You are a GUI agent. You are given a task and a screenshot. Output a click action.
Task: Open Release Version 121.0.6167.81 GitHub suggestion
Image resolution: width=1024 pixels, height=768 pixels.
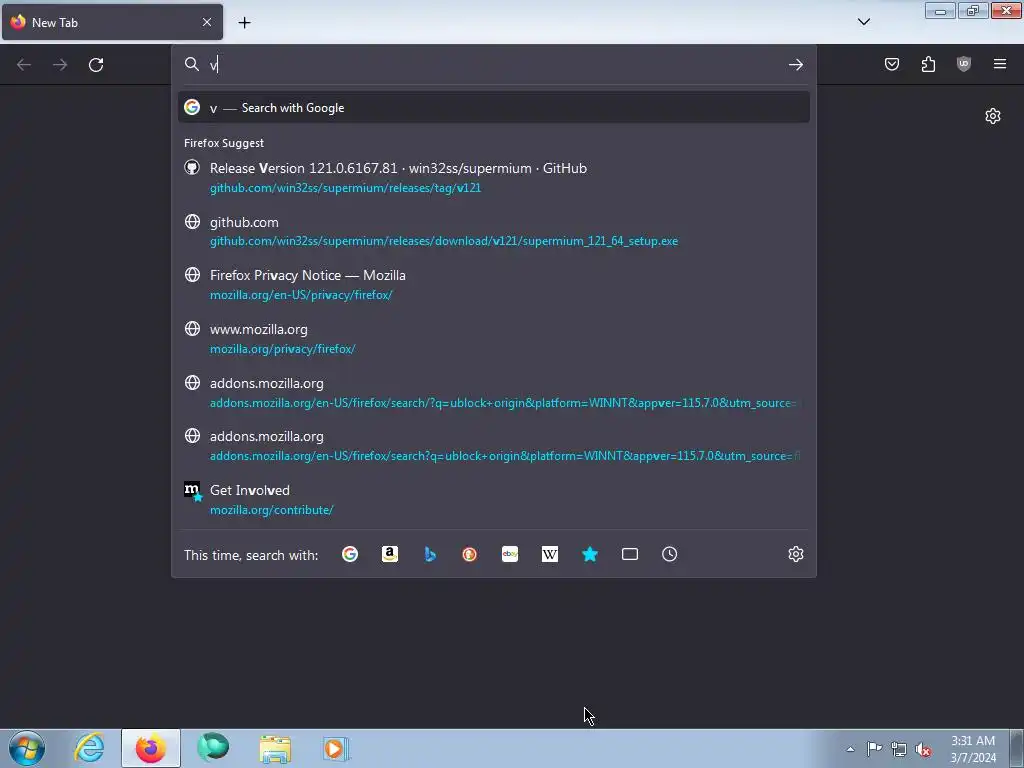pos(494,178)
